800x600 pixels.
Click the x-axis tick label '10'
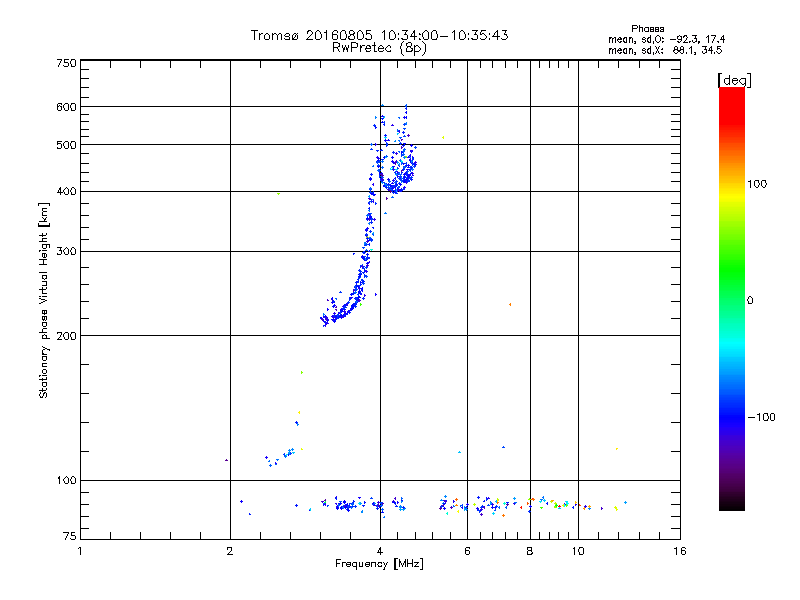[578, 551]
